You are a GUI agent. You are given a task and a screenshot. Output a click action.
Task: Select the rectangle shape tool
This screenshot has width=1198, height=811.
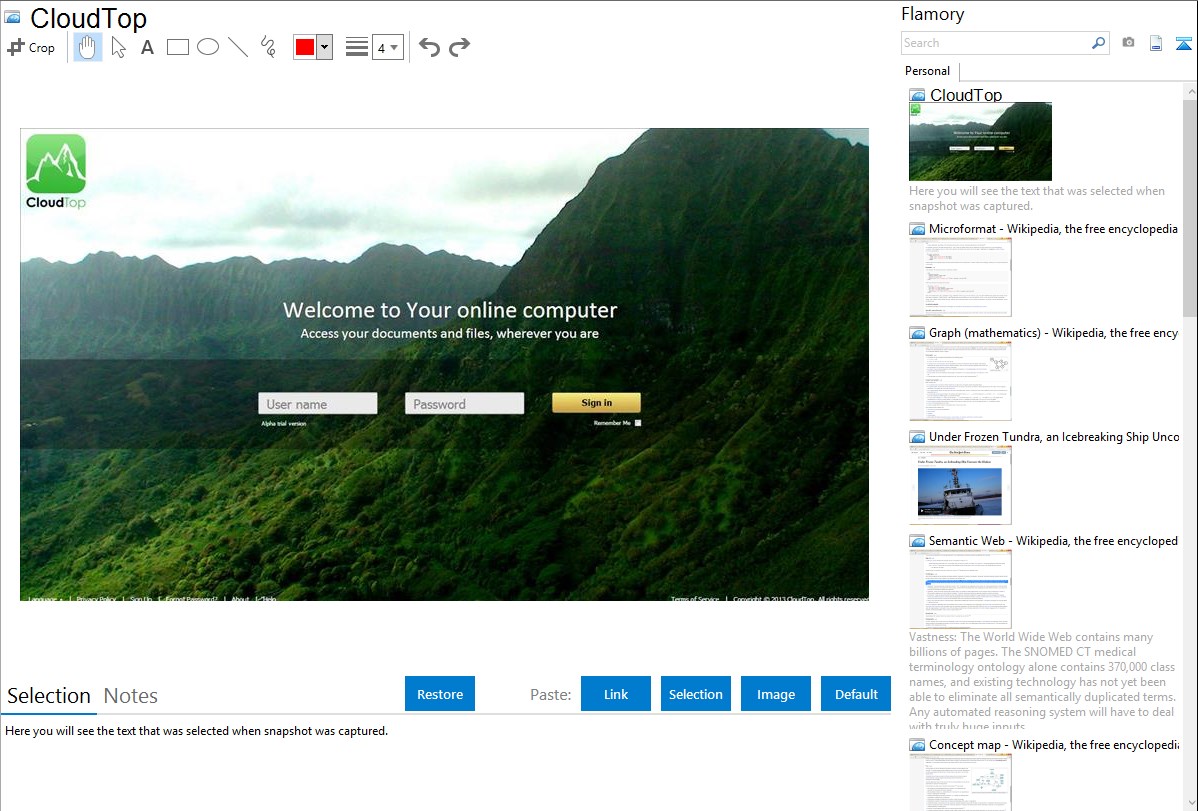(177, 47)
